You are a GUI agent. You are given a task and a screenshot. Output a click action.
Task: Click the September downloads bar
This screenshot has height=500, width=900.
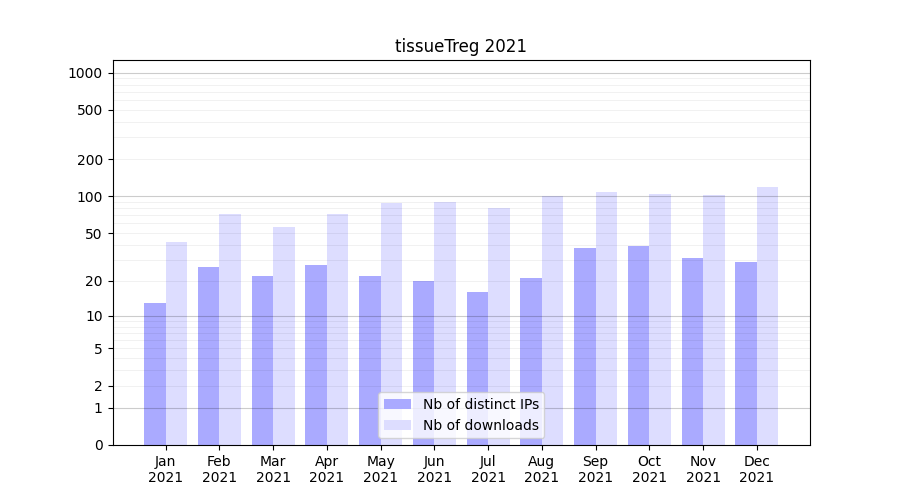coord(606,318)
